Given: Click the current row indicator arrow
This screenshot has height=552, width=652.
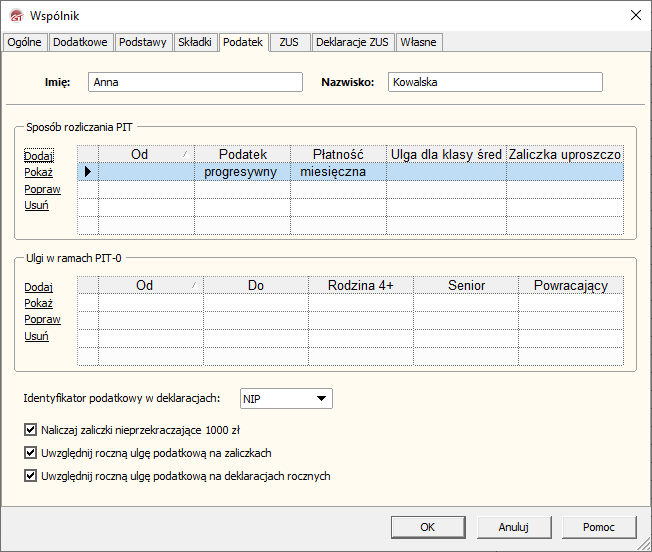Looking at the screenshot, I should pyautogui.click(x=88, y=172).
